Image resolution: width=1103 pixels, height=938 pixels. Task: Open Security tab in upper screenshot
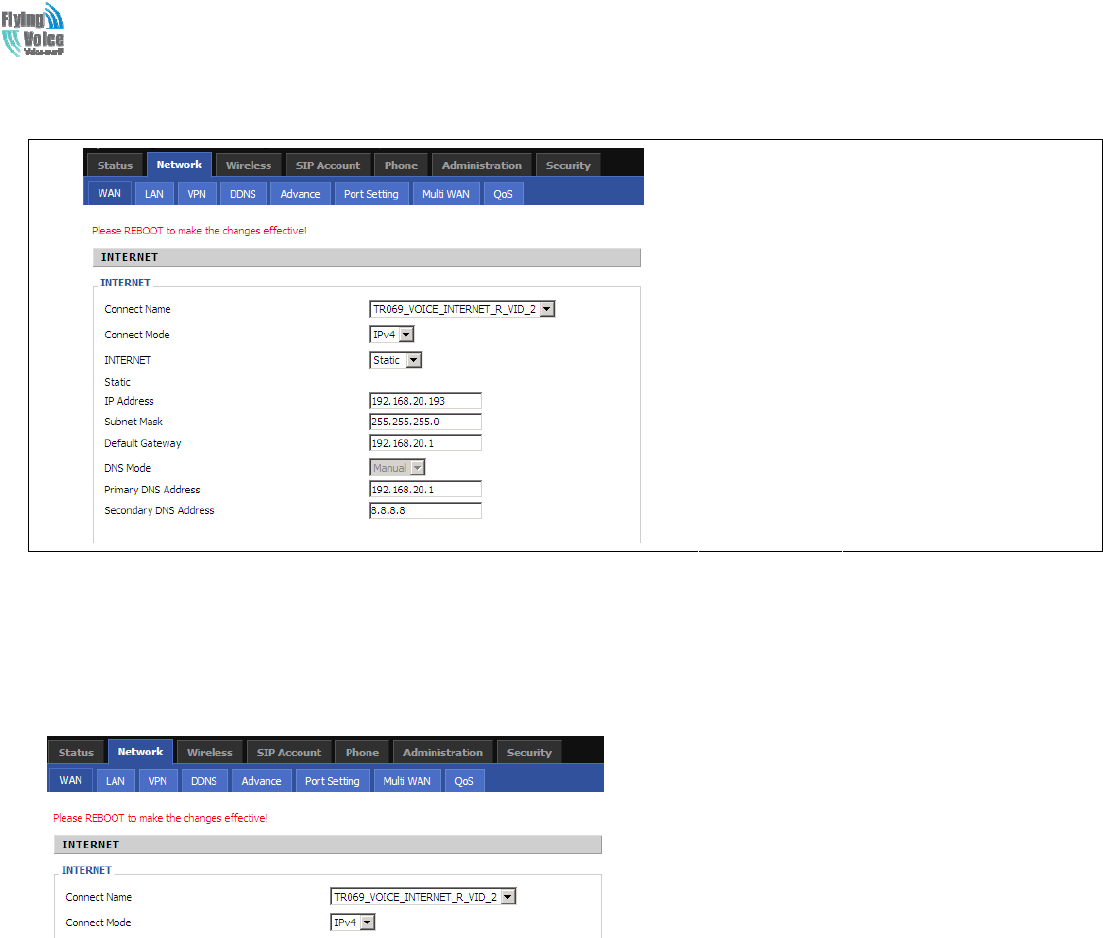(568, 165)
